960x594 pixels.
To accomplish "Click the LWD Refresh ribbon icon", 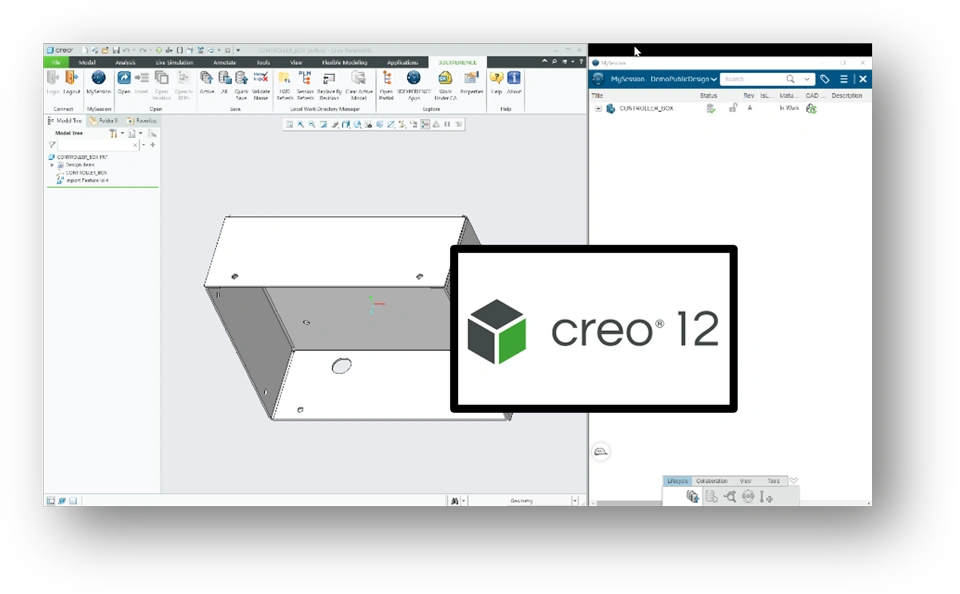I will (x=284, y=78).
